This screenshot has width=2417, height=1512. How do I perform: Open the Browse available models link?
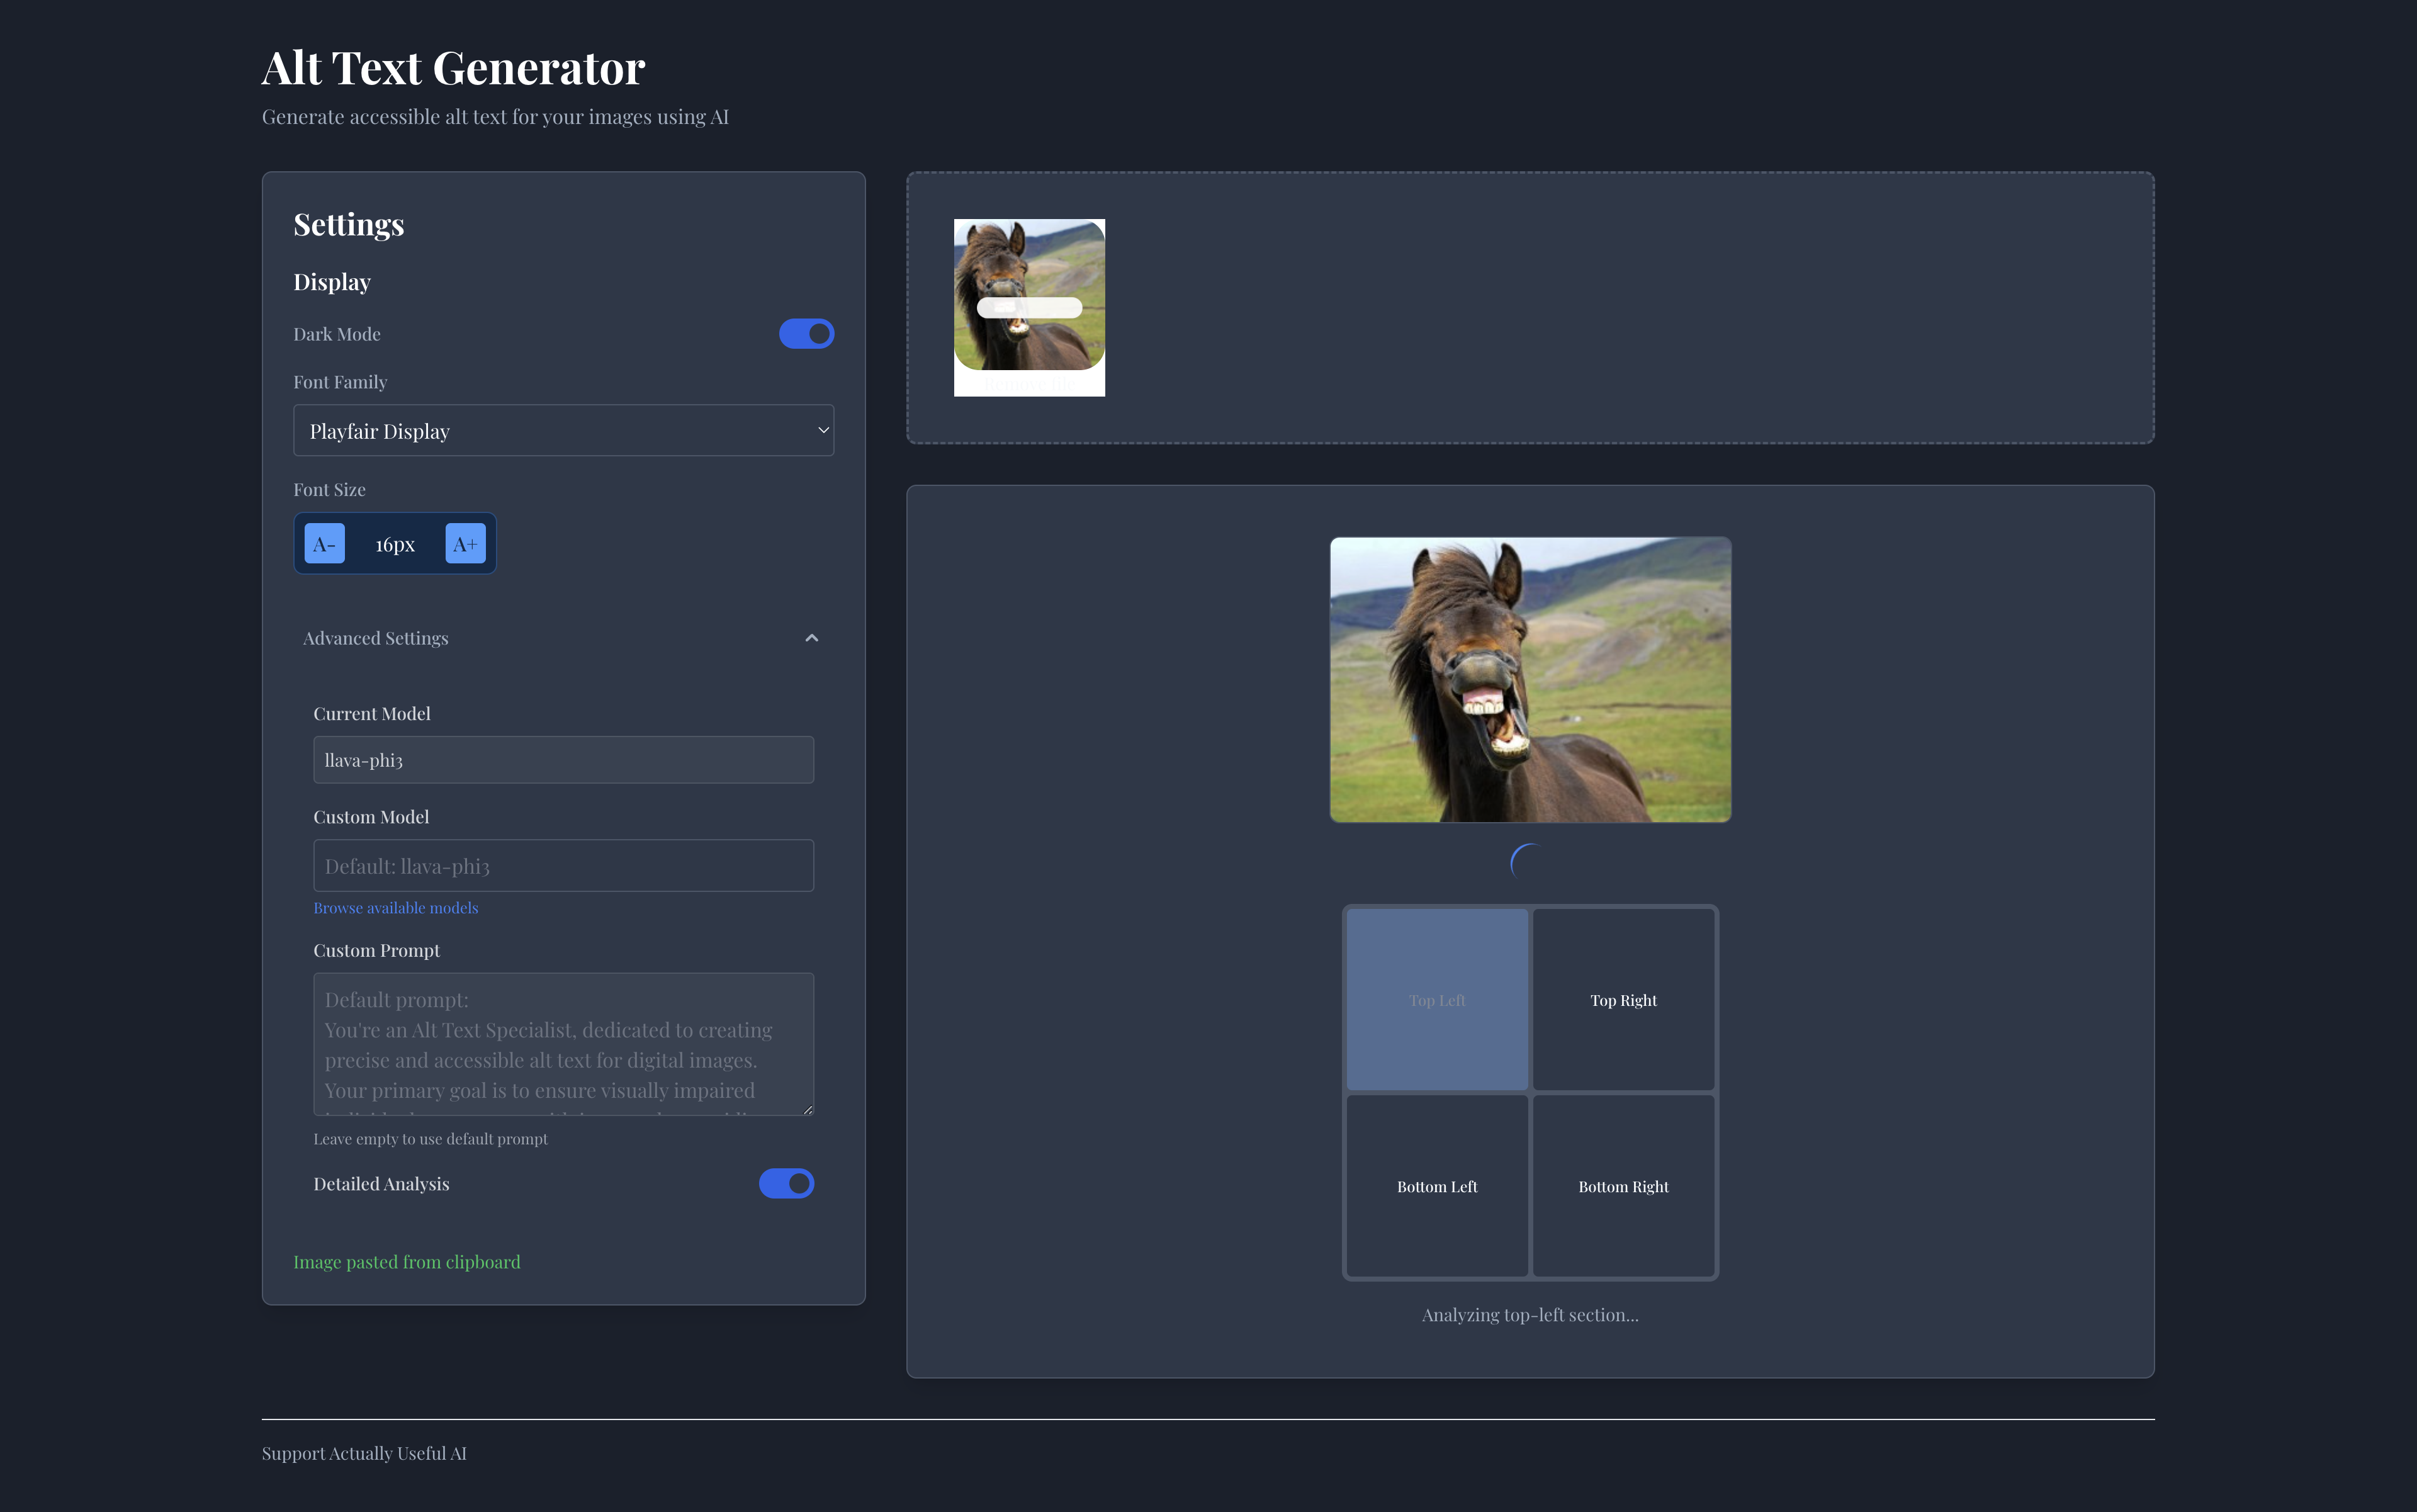click(396, 908)
